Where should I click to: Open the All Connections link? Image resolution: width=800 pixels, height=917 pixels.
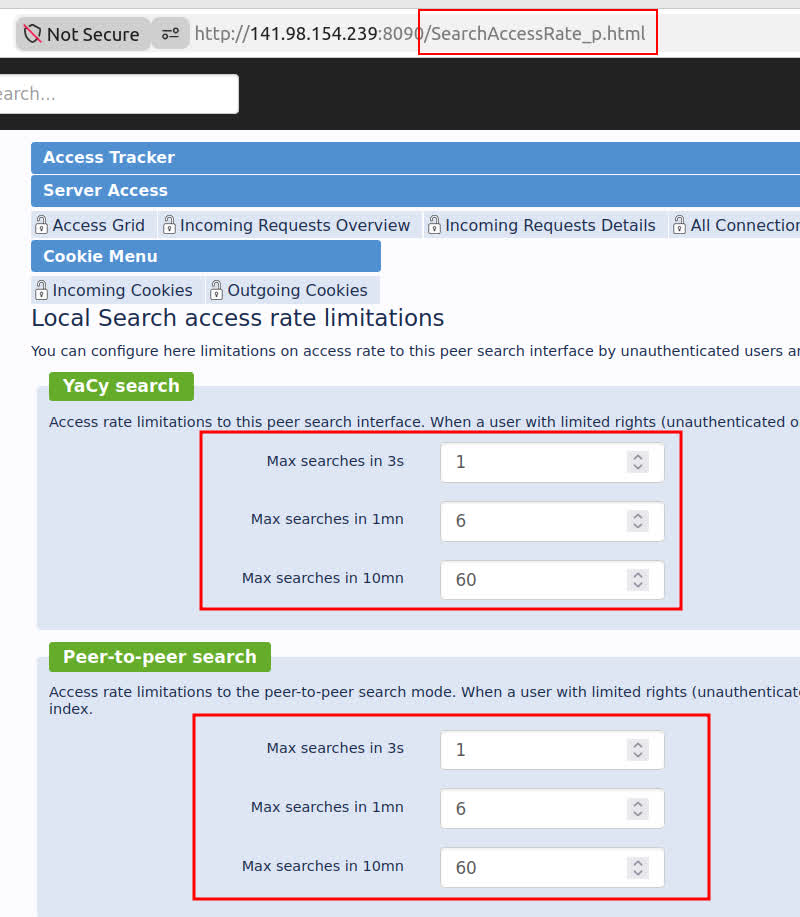tap(745, 225)
